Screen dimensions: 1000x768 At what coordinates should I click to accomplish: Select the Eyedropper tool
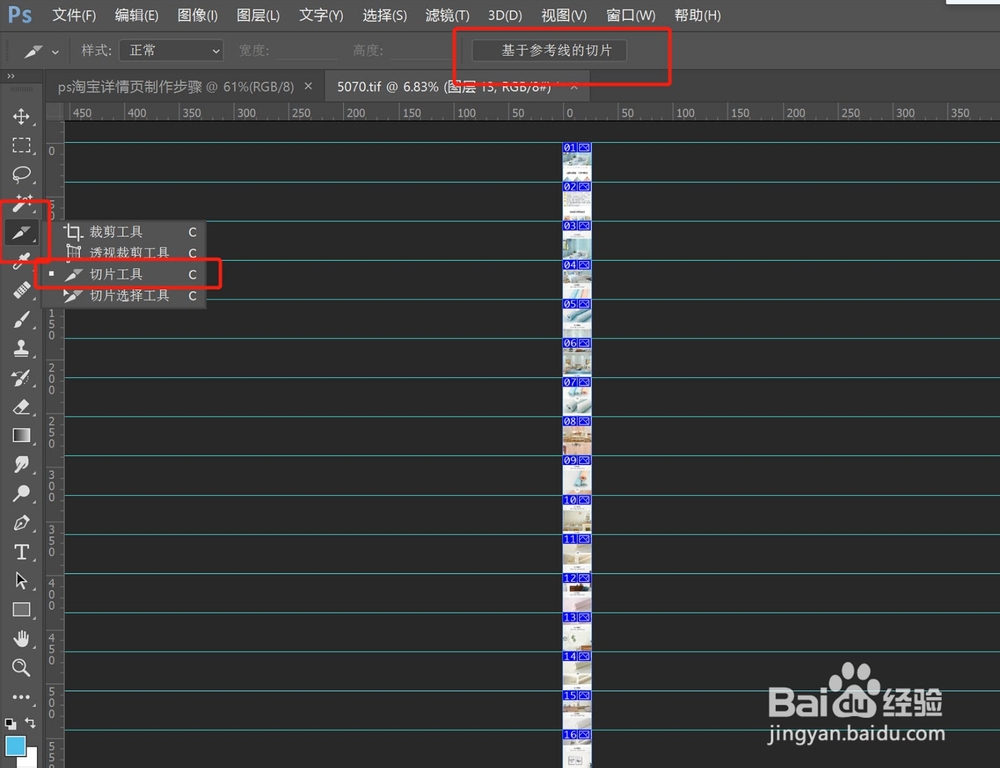[x=22, y=261]
